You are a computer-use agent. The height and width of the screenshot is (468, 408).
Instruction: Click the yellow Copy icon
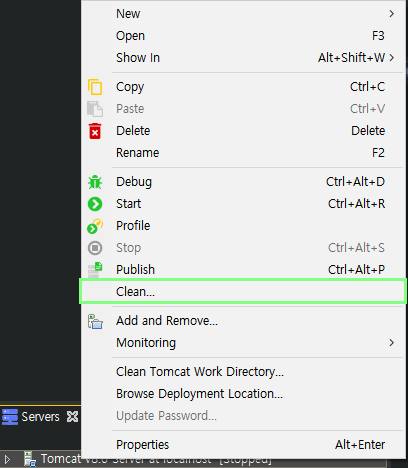click(x=95, y=87)
